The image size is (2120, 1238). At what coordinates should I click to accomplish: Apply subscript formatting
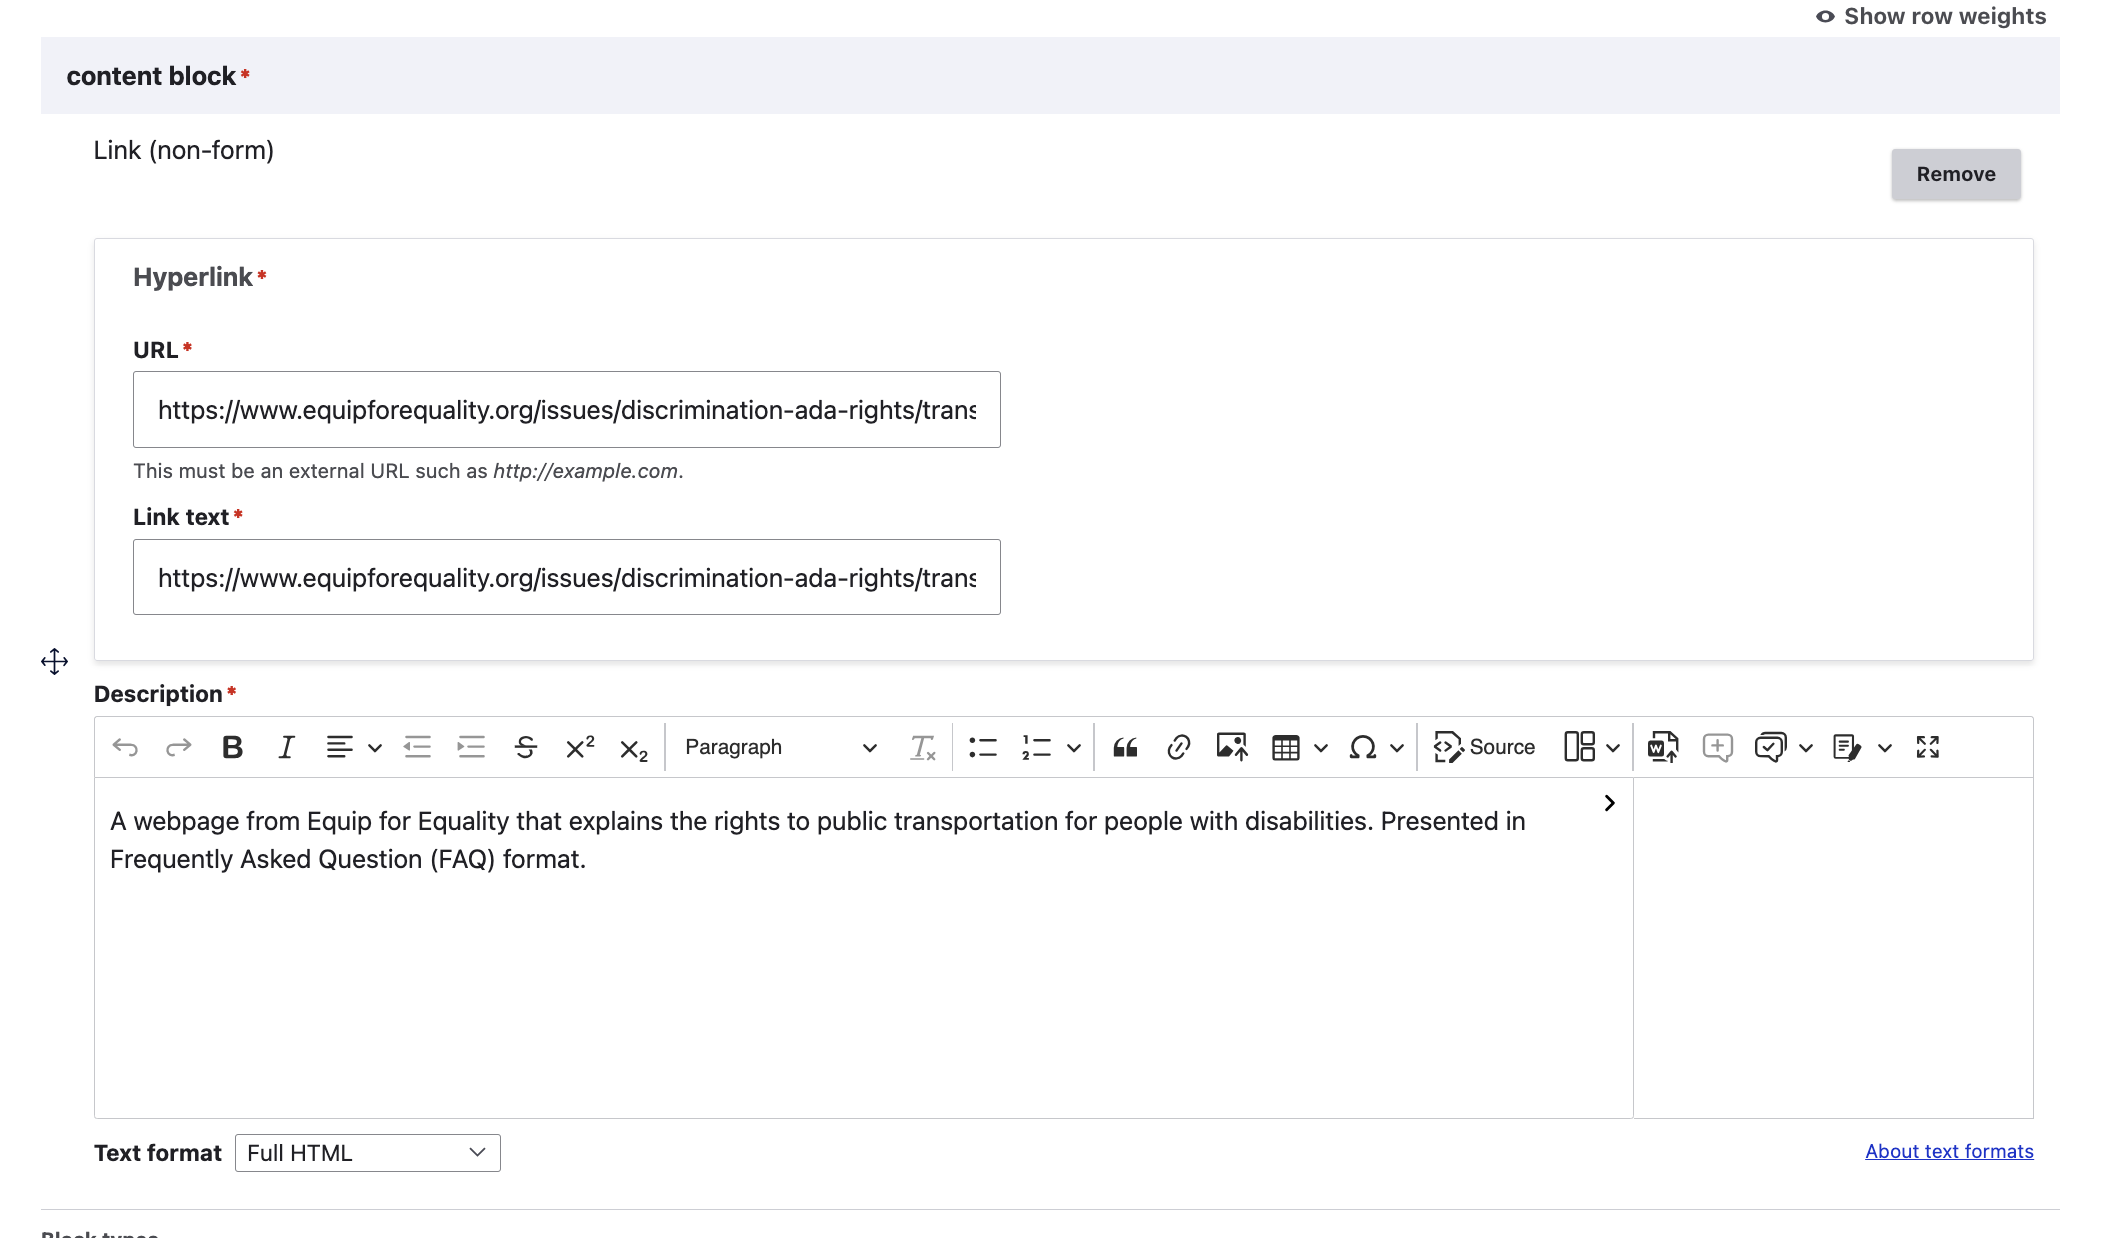click(x=634, y=749)
